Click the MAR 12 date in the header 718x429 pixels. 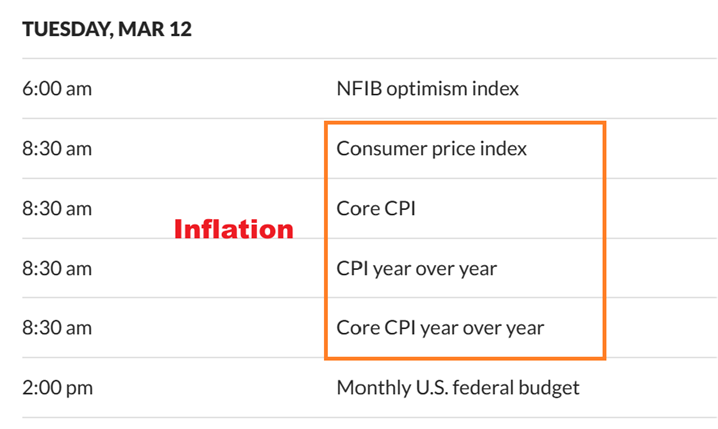pos(155,28)
